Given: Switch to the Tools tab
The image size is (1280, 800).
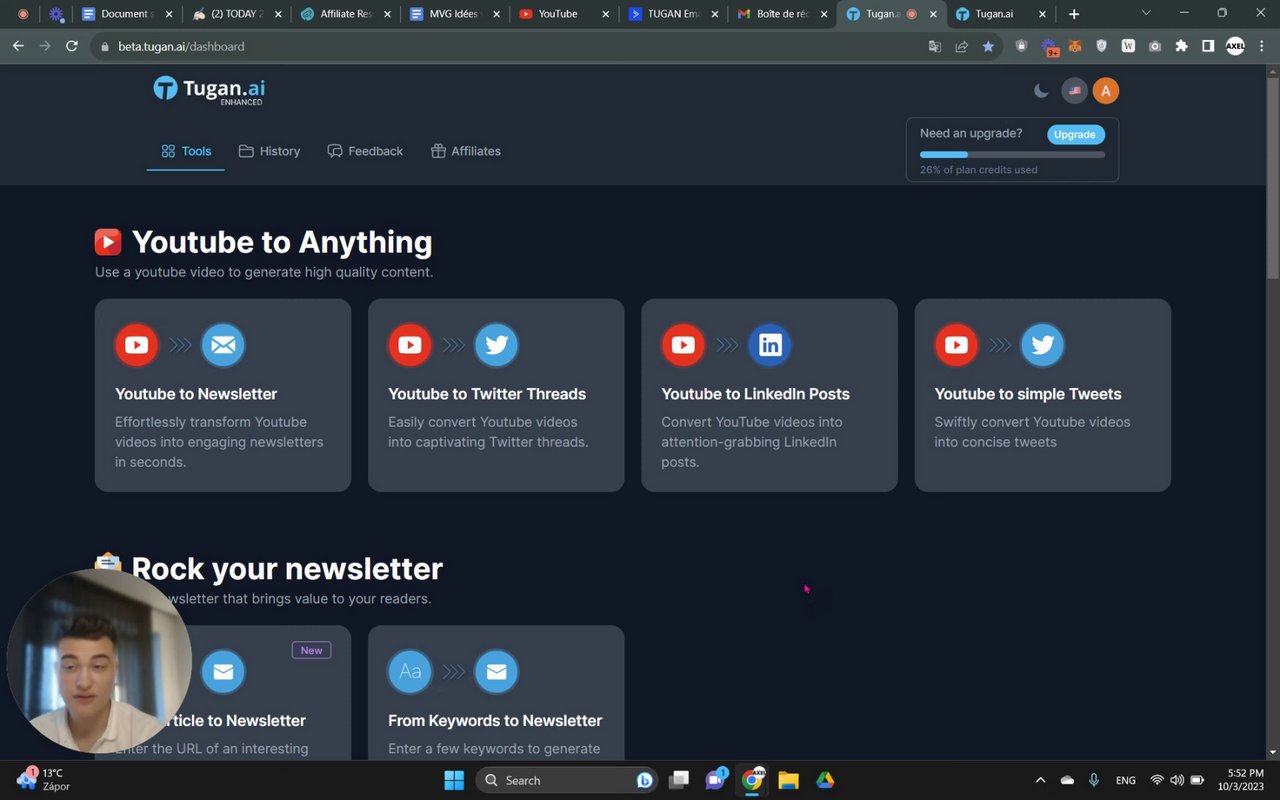Looking at the screenshot, I should tap(186, 151).
